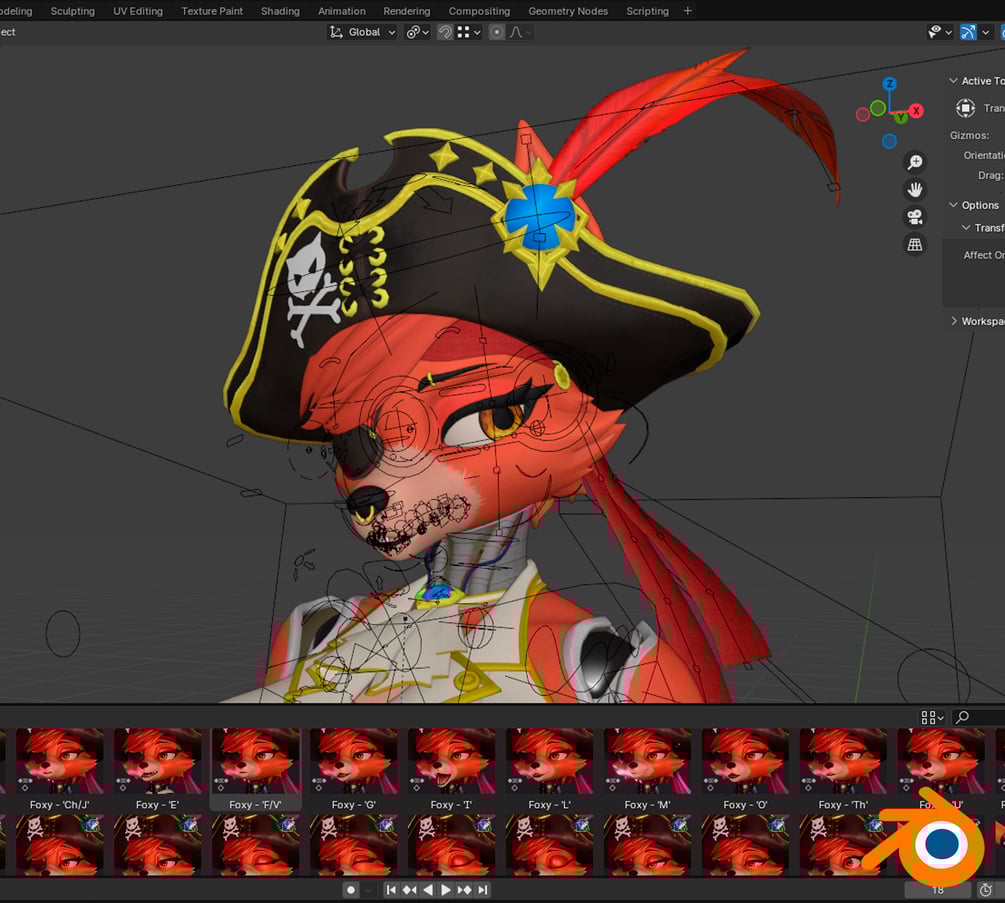Click the current frame field showing 18

click(938, 890)
